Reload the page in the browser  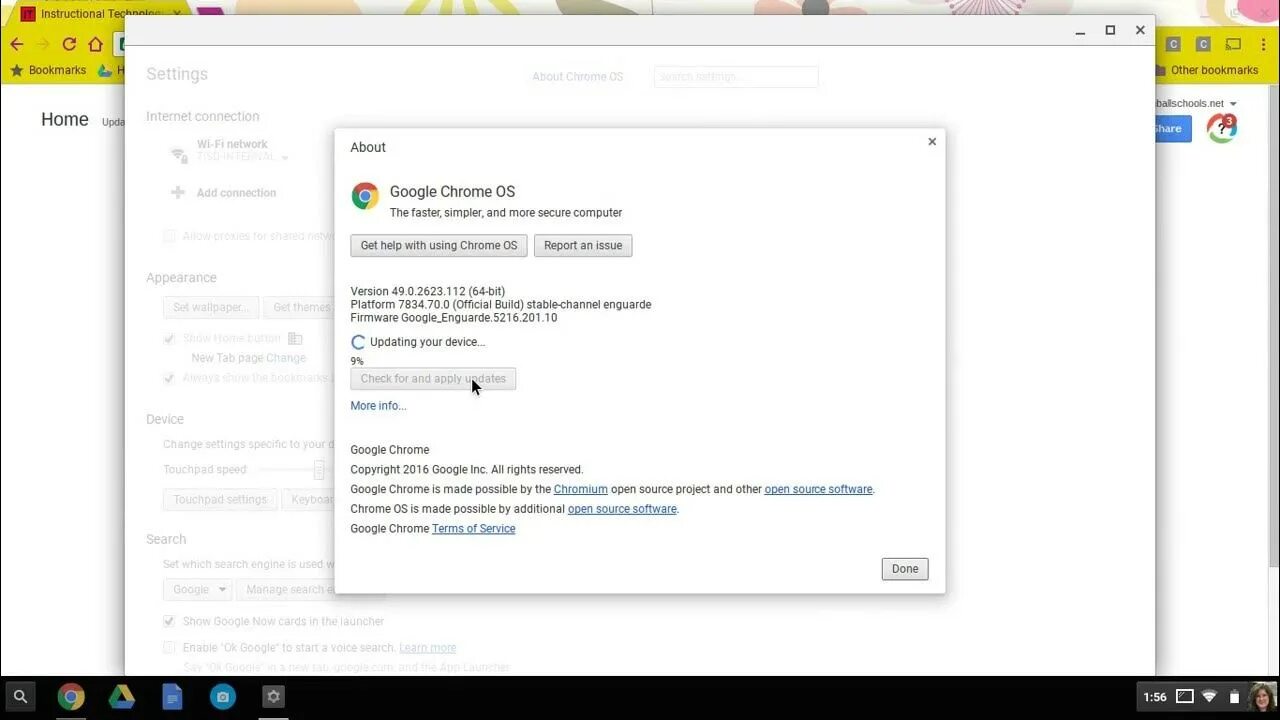(x=69, y=44)
